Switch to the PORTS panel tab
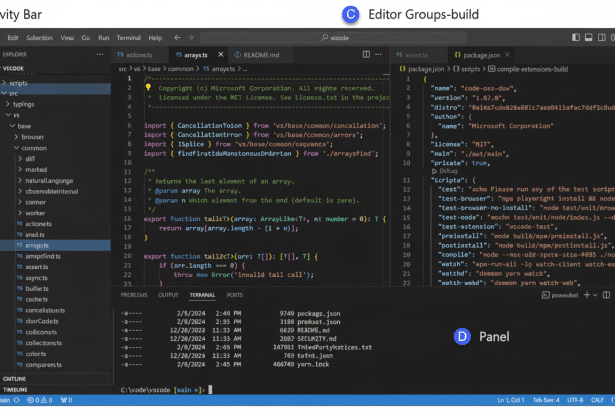 pos(235,295)
